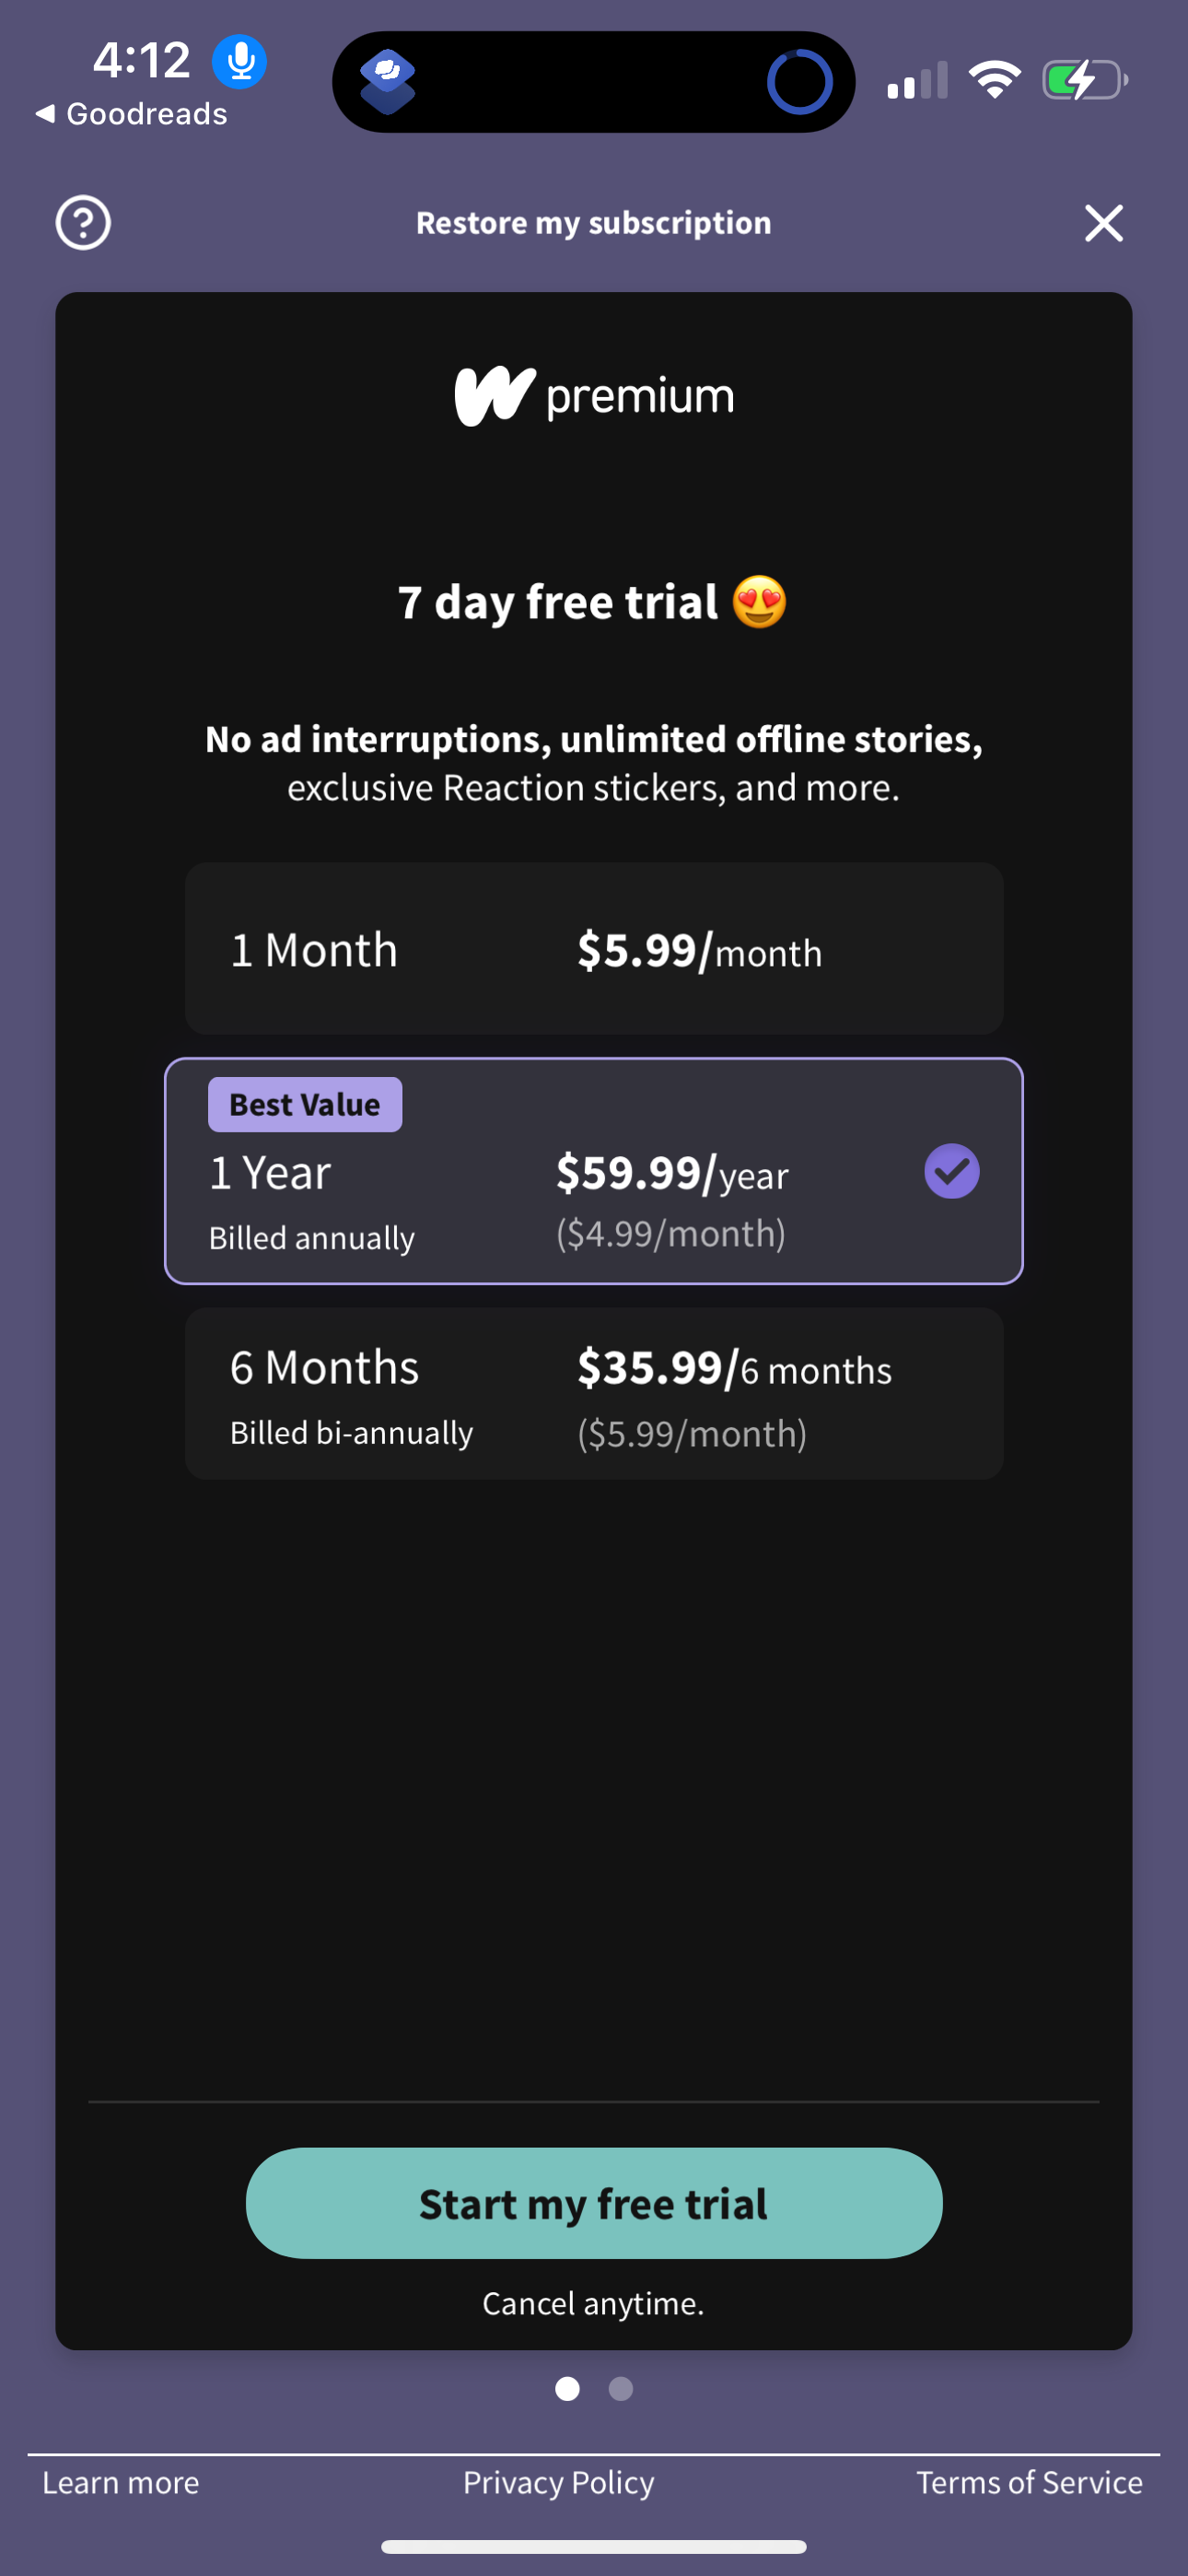1188x2576 pixels.
Task: Select the 1 Month plan
Action: tap(594, 949)
